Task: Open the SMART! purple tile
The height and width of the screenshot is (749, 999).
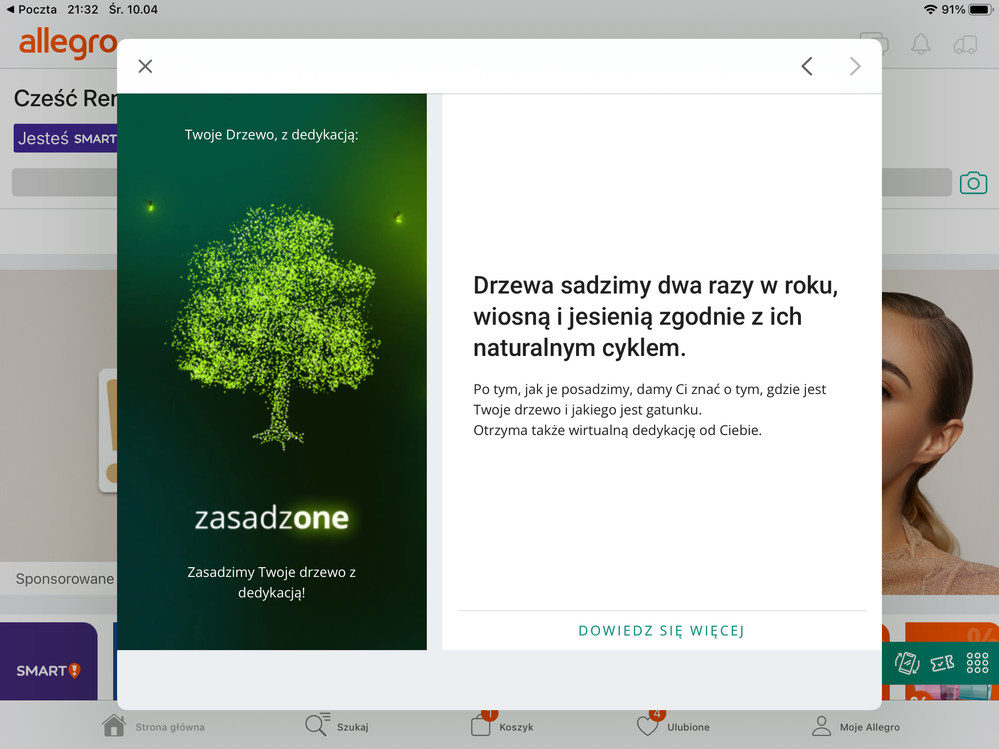Action: [x=48, y=661]
